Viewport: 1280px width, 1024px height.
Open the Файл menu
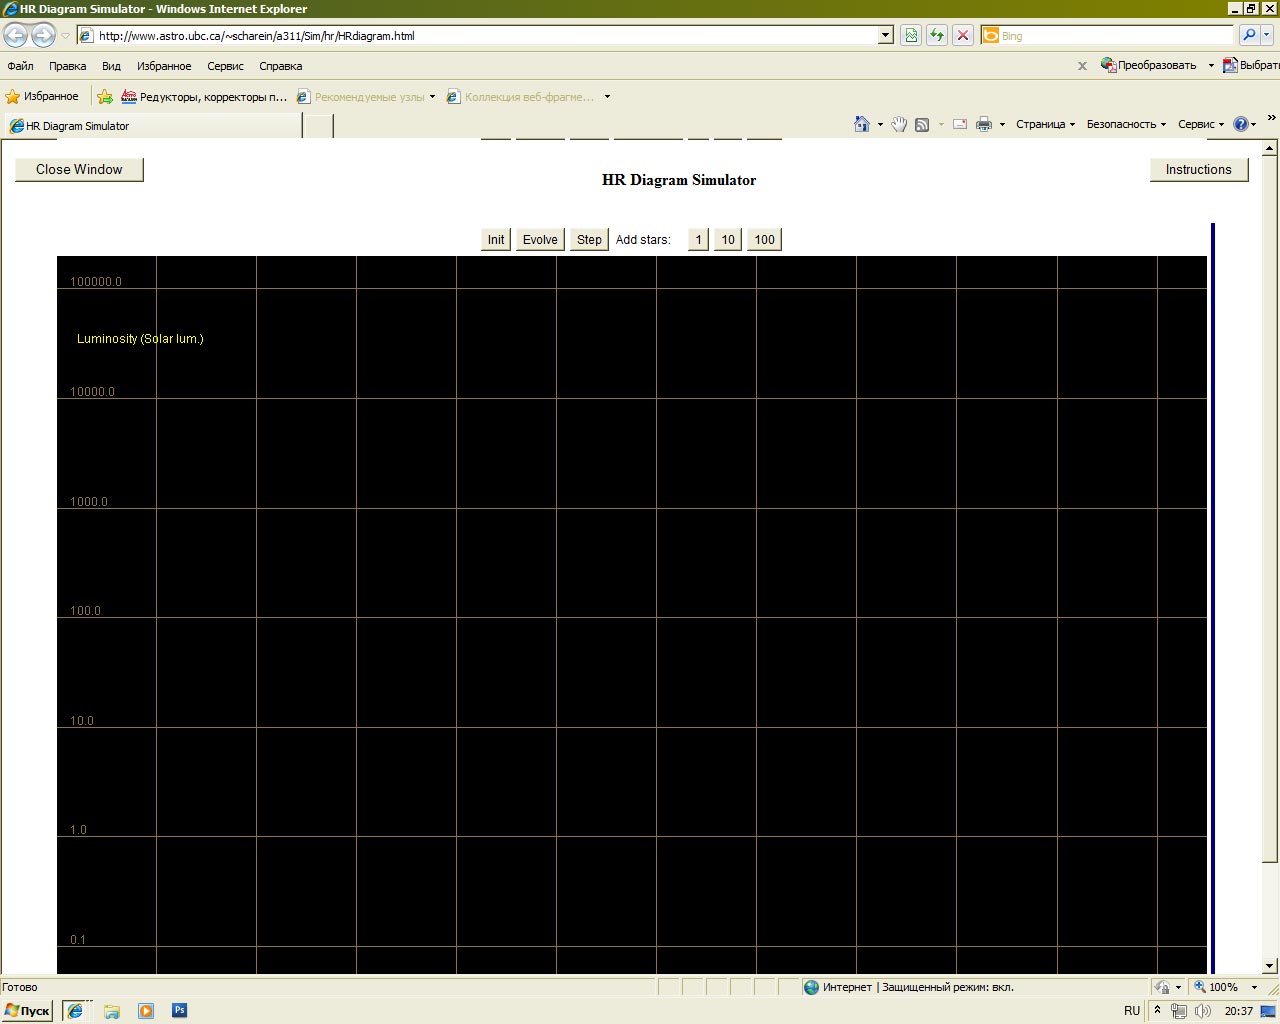[20, 66]
